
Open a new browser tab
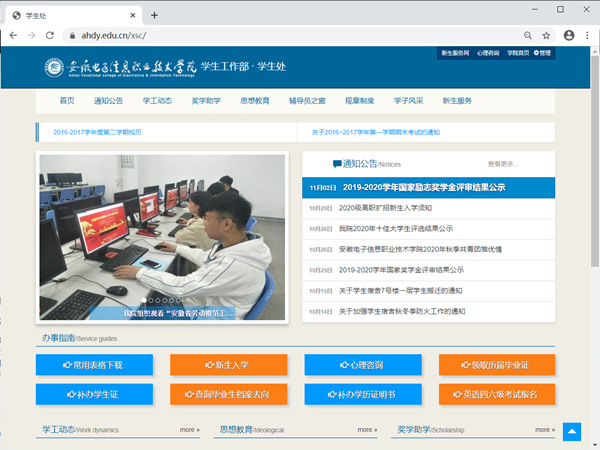[154, 15]
